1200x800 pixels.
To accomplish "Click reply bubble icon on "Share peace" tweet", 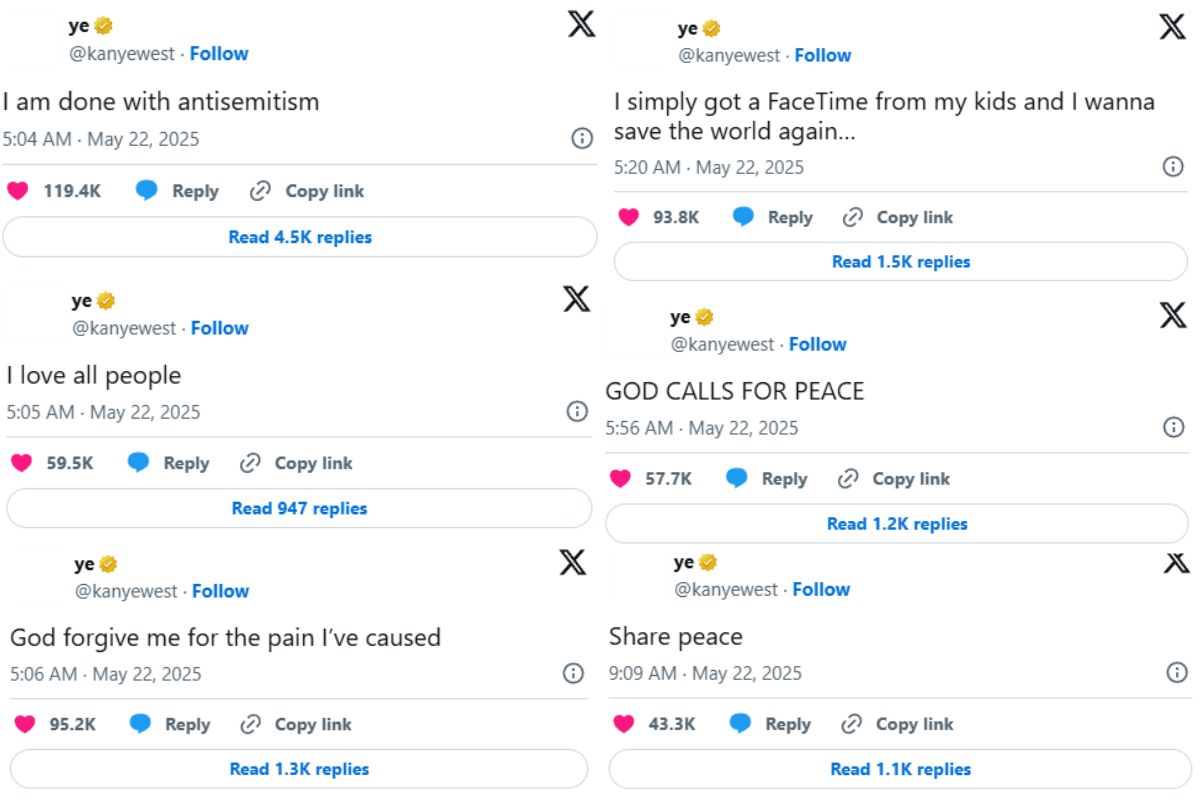I will pyautogui.click(x=740, y=724).
